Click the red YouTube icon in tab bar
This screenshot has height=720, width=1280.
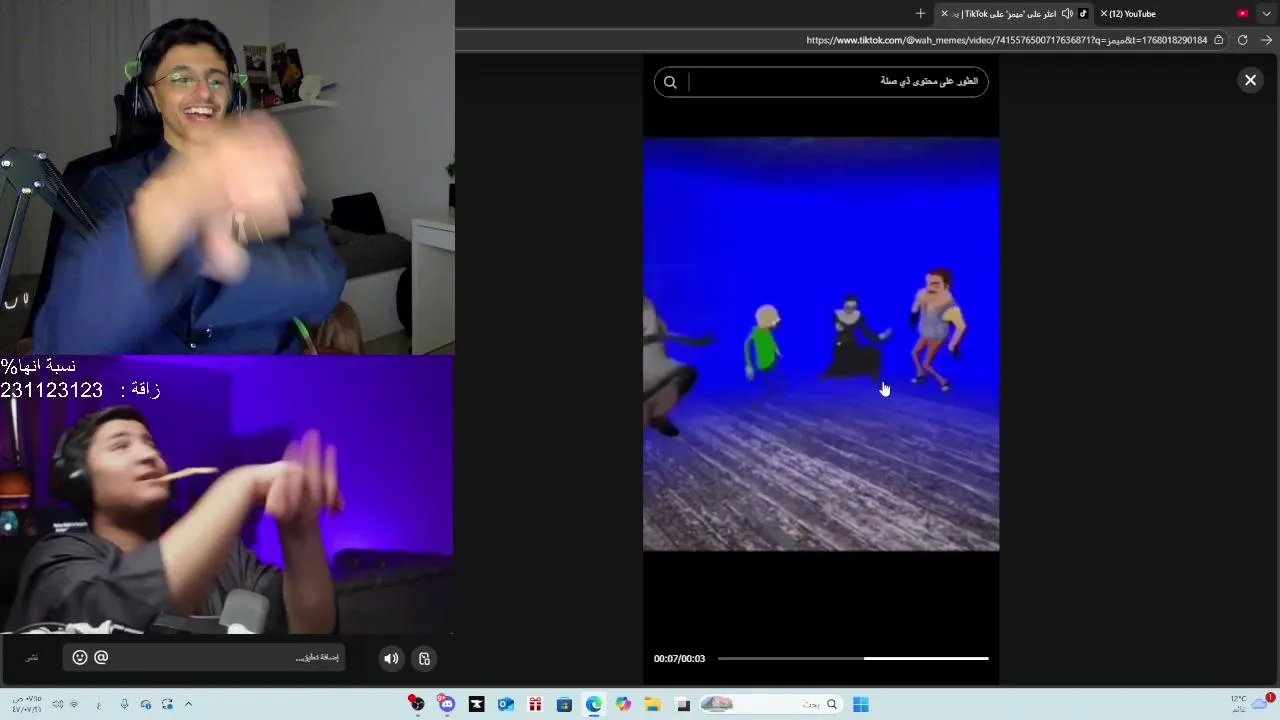(1243, 14)
